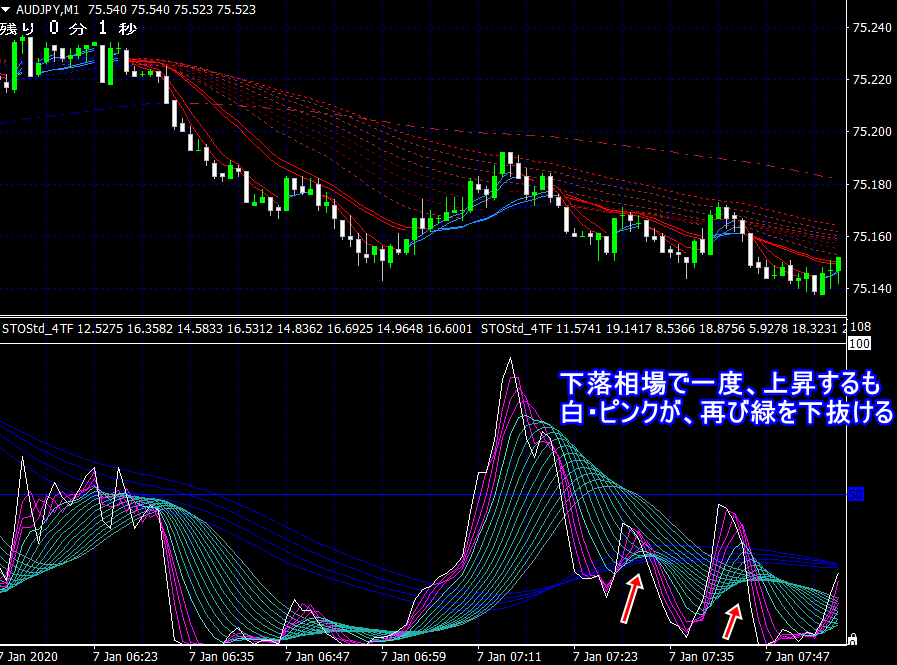Image resolution: width=897 pixels, height=665 pixels.
Task: Click the 7 Jan 06:23 time label
Action: 125,656
